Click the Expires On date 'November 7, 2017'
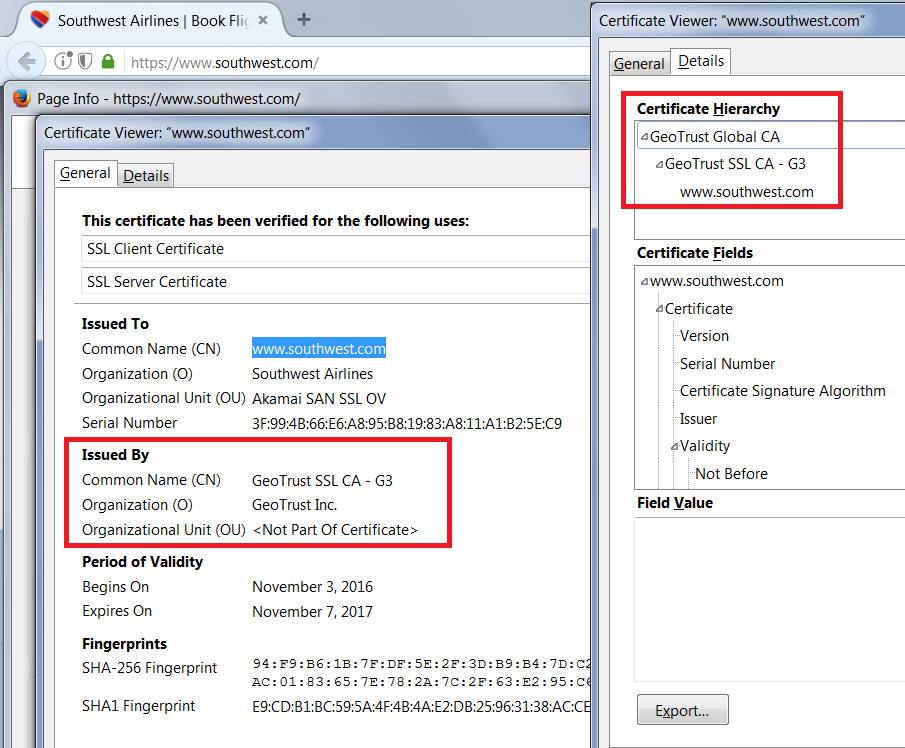 312,612
